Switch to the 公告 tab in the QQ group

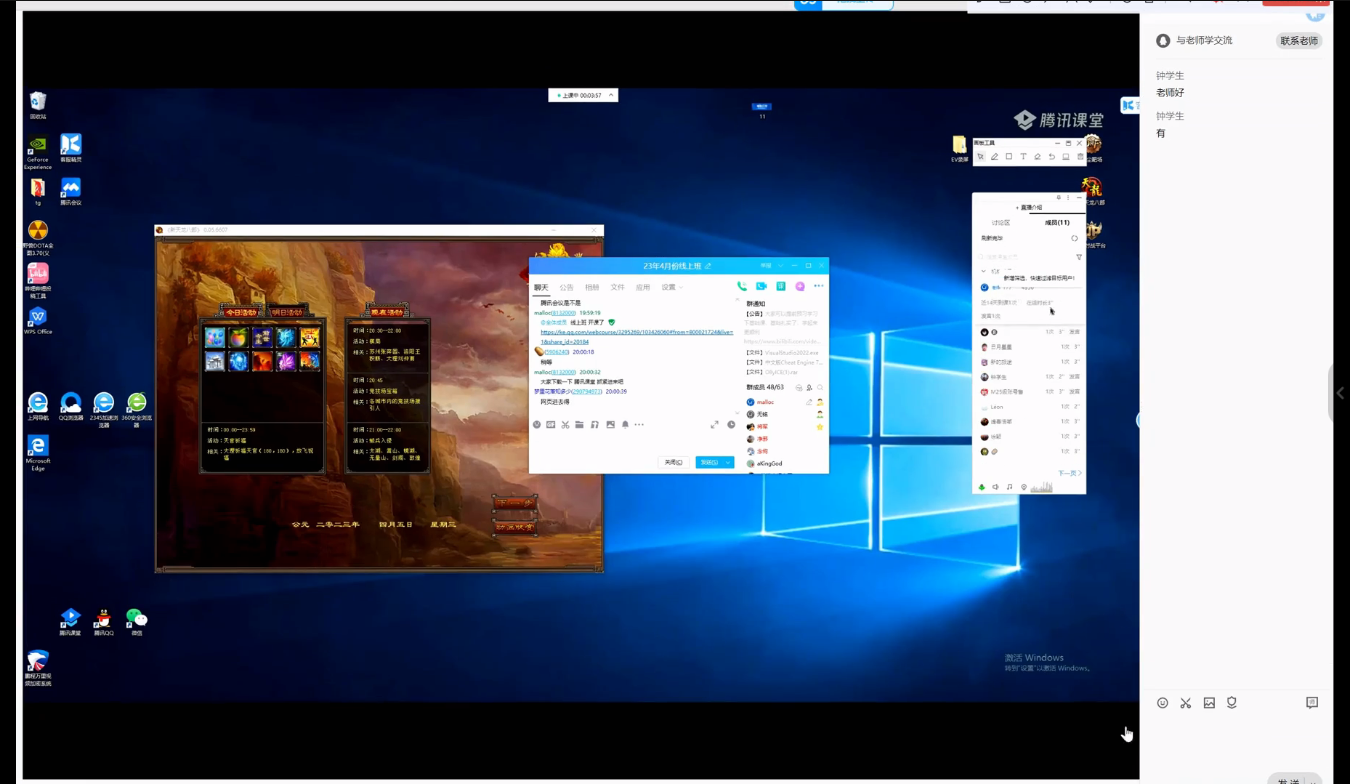566,287
